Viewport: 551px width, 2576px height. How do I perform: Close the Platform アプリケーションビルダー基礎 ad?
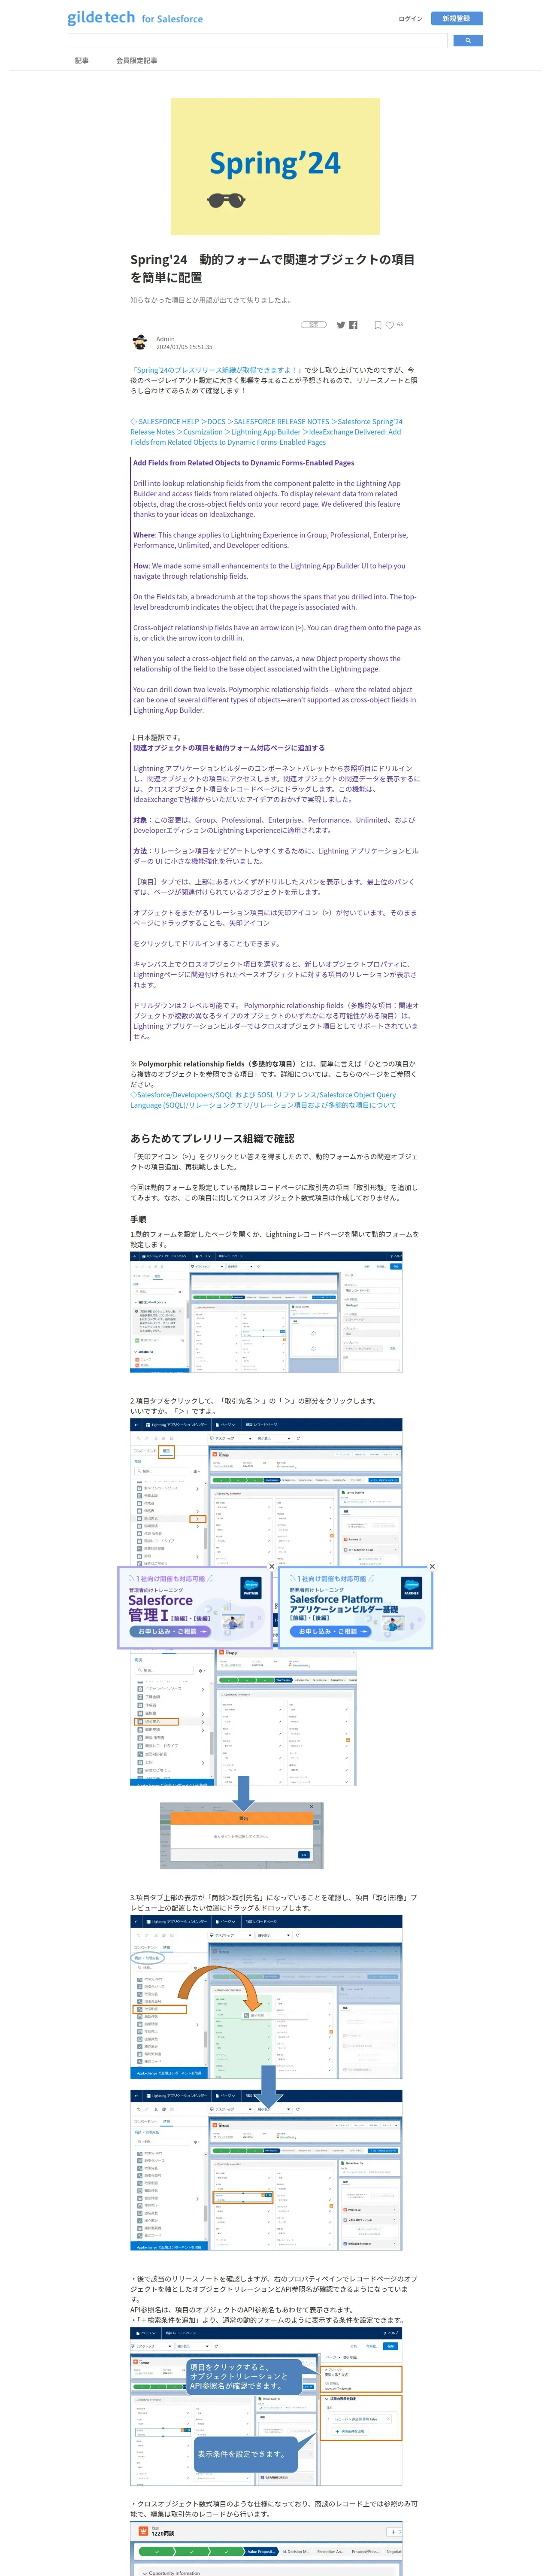(x=432, y=1567)
